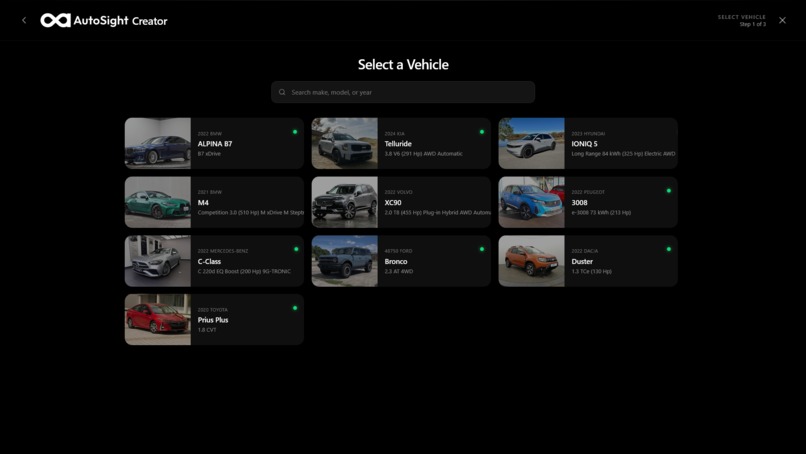Click the green status dot on Telluride

click(482, 132)
